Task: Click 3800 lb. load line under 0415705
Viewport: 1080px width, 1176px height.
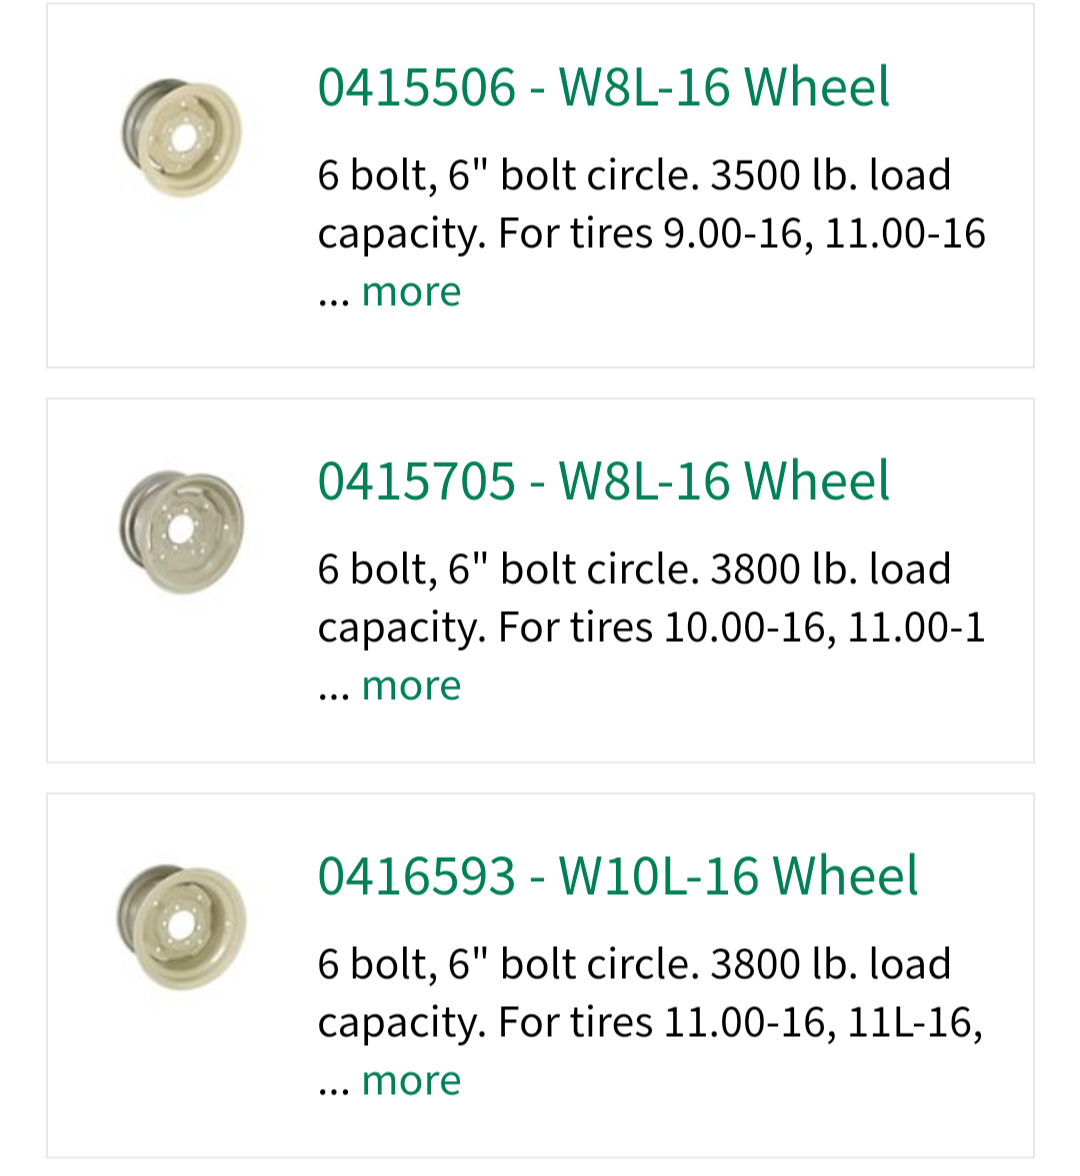Action: coord(634,569)
